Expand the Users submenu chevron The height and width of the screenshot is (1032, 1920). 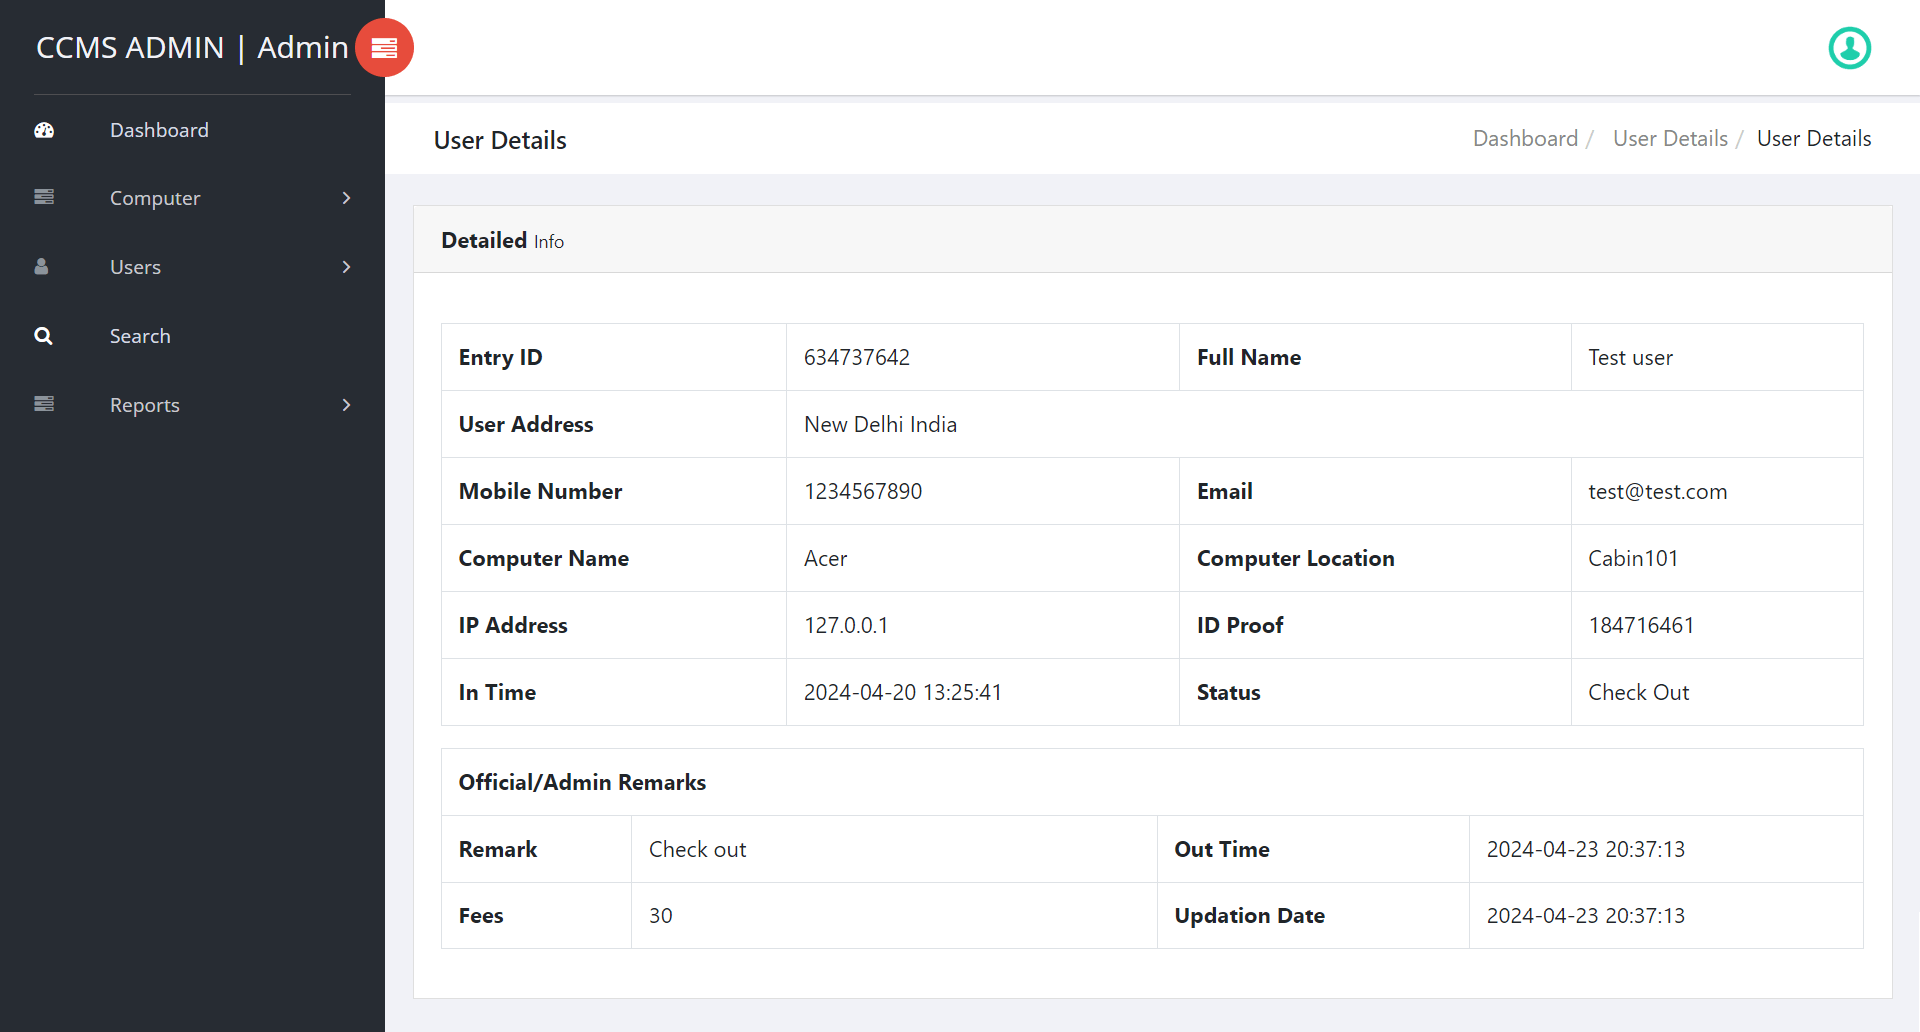346,267
